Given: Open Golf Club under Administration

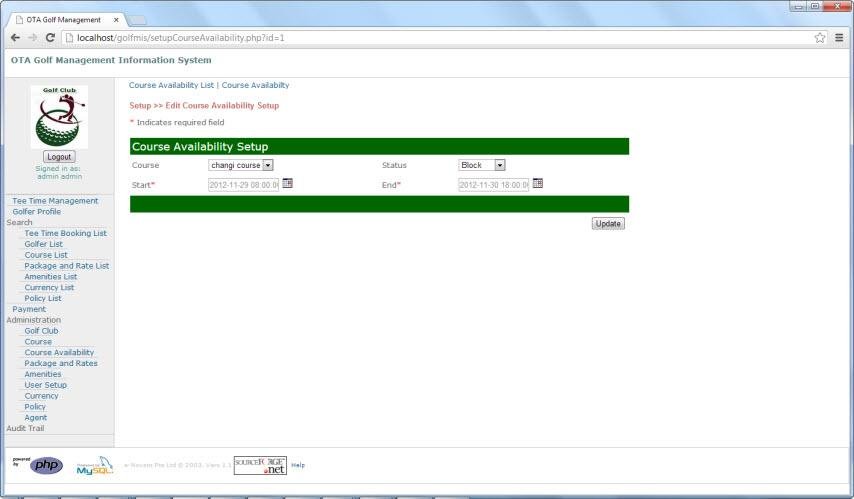Looking at the screenshot, I should (x=41, y=331).
